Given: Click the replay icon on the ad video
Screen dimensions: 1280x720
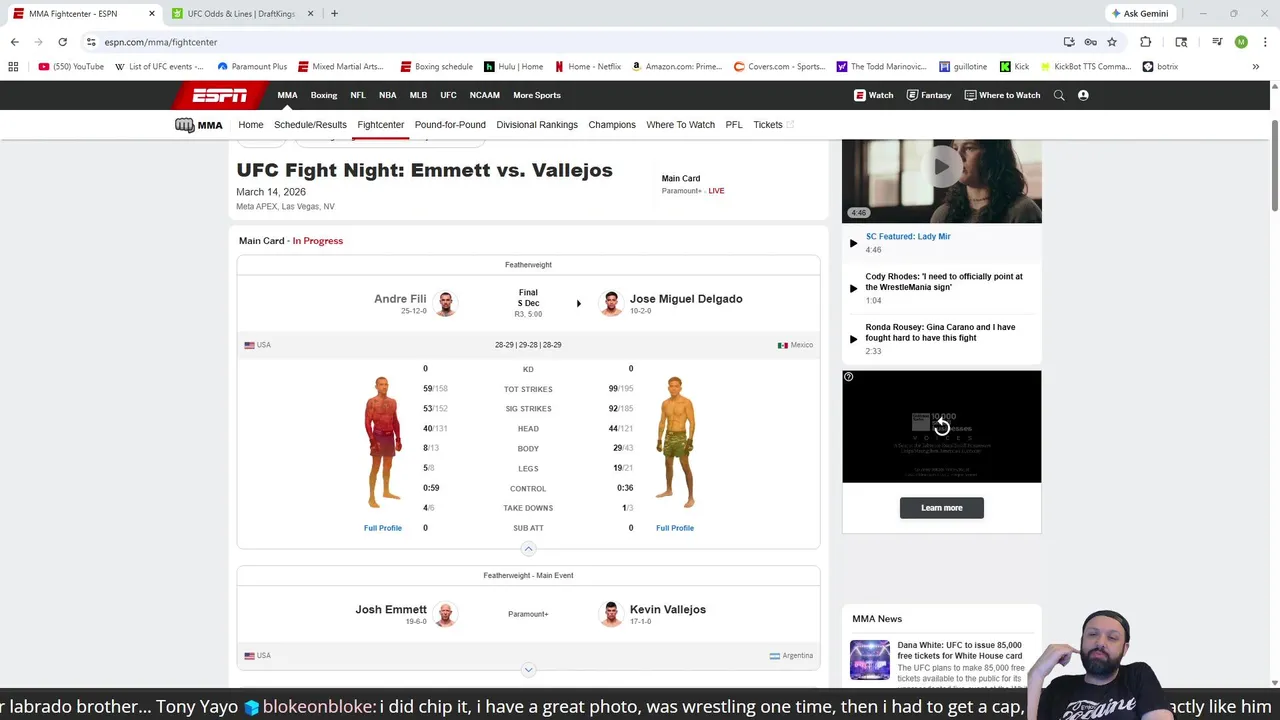Looking at the screenshot, I should tap(941, 427).
